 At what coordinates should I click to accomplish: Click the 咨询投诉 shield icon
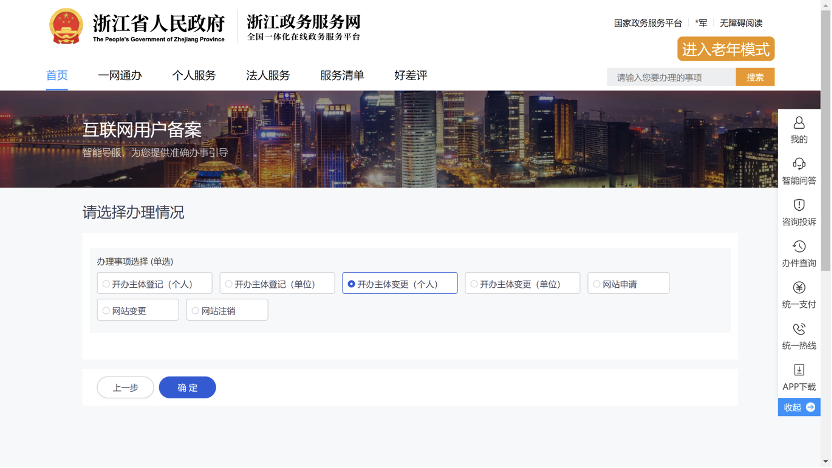pyautogui.click(x=798, y=205)
